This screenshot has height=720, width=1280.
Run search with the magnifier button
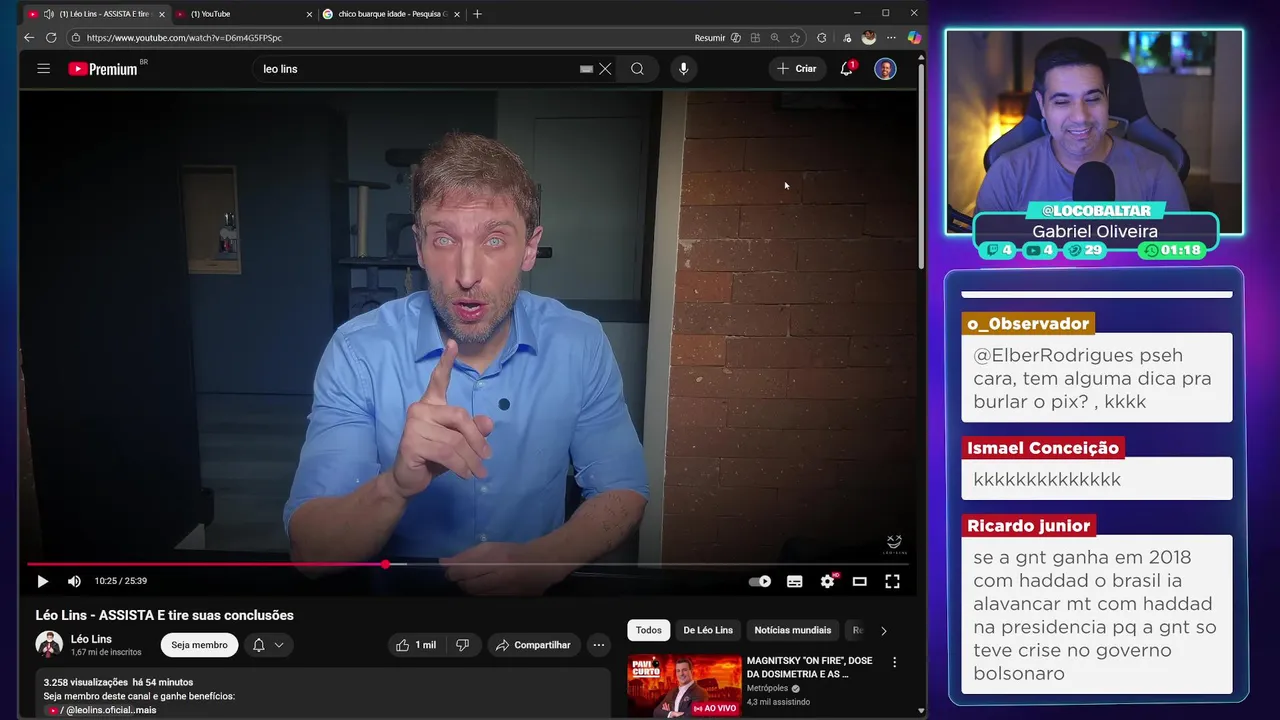click(x=637, y=69)
